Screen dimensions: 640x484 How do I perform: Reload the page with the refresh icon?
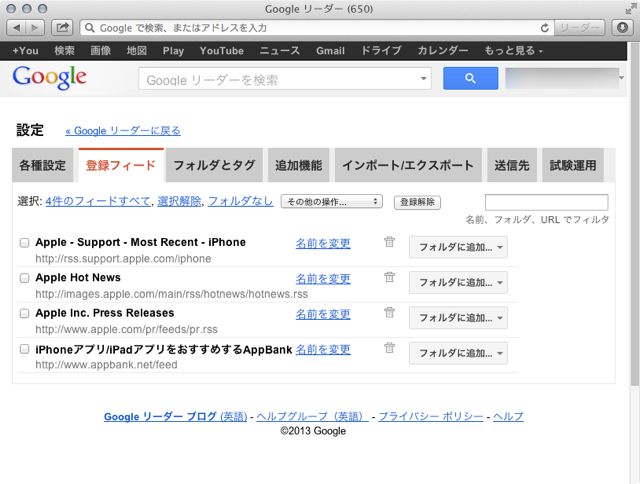coord(544,28)
